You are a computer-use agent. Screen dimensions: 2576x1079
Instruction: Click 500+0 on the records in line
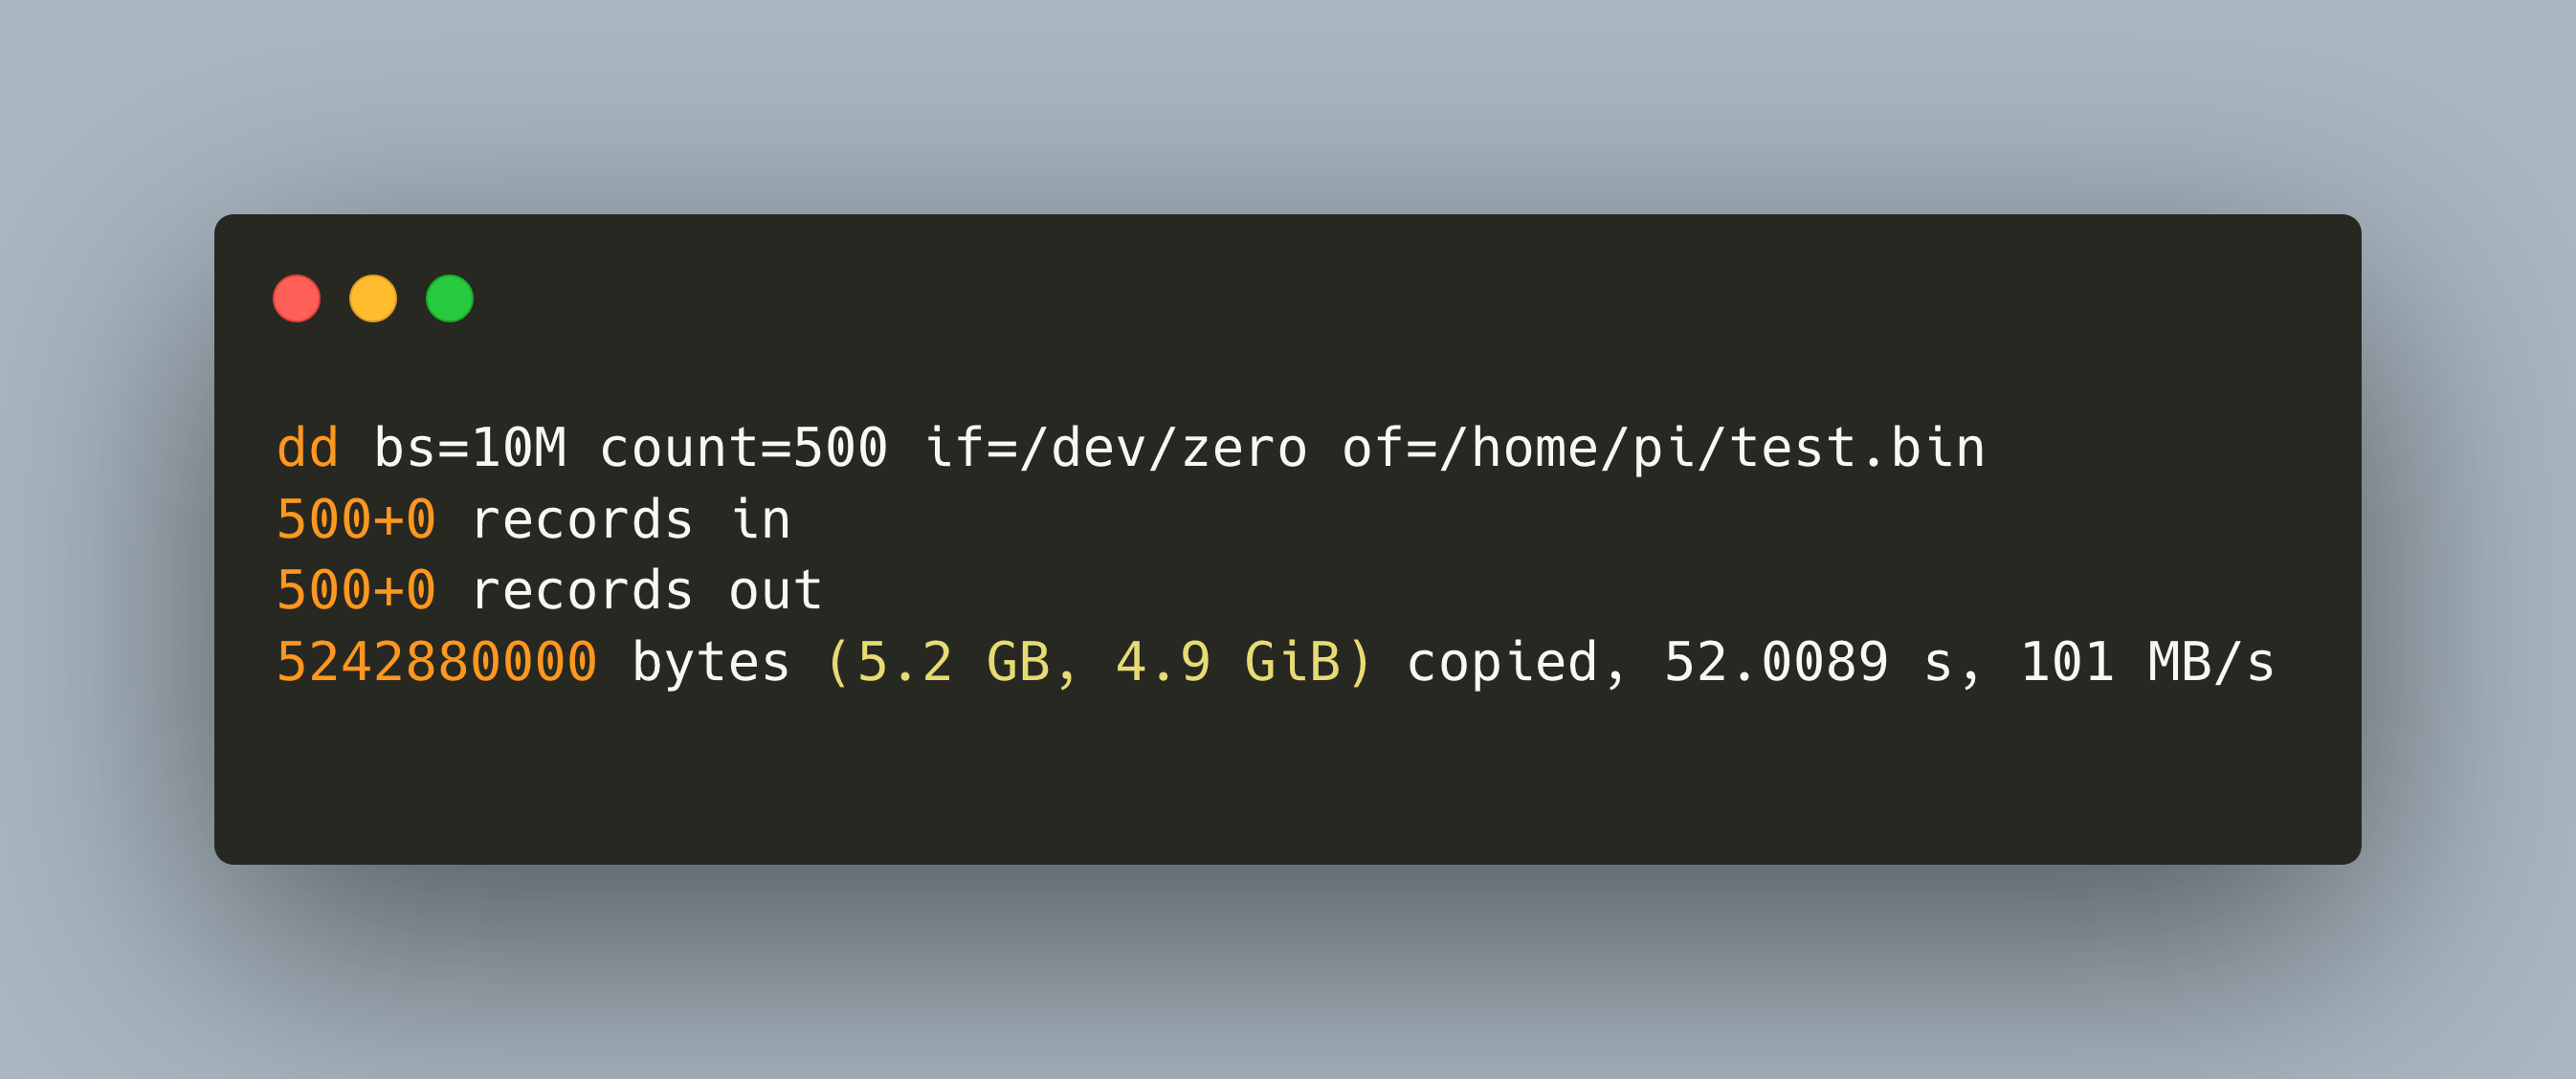point(356,519)
